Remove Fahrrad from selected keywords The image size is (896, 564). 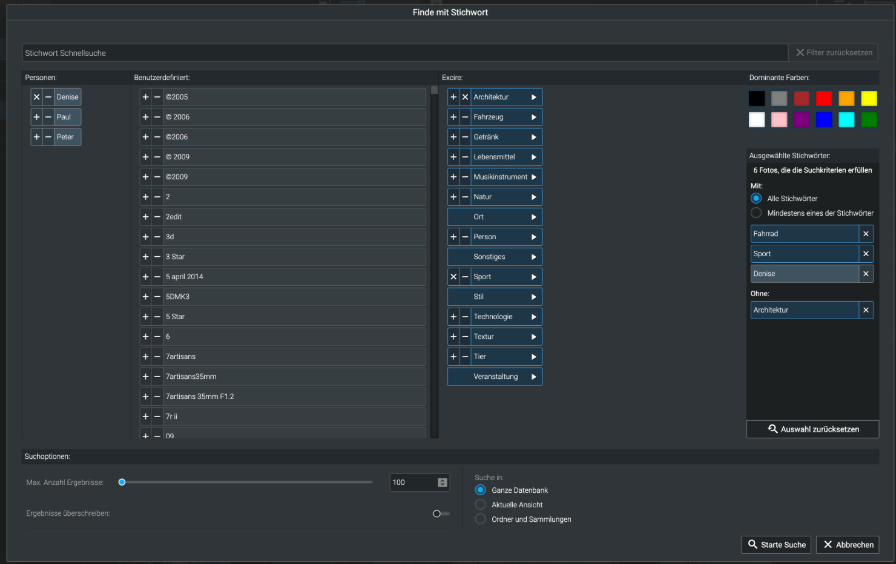[866, 234]
